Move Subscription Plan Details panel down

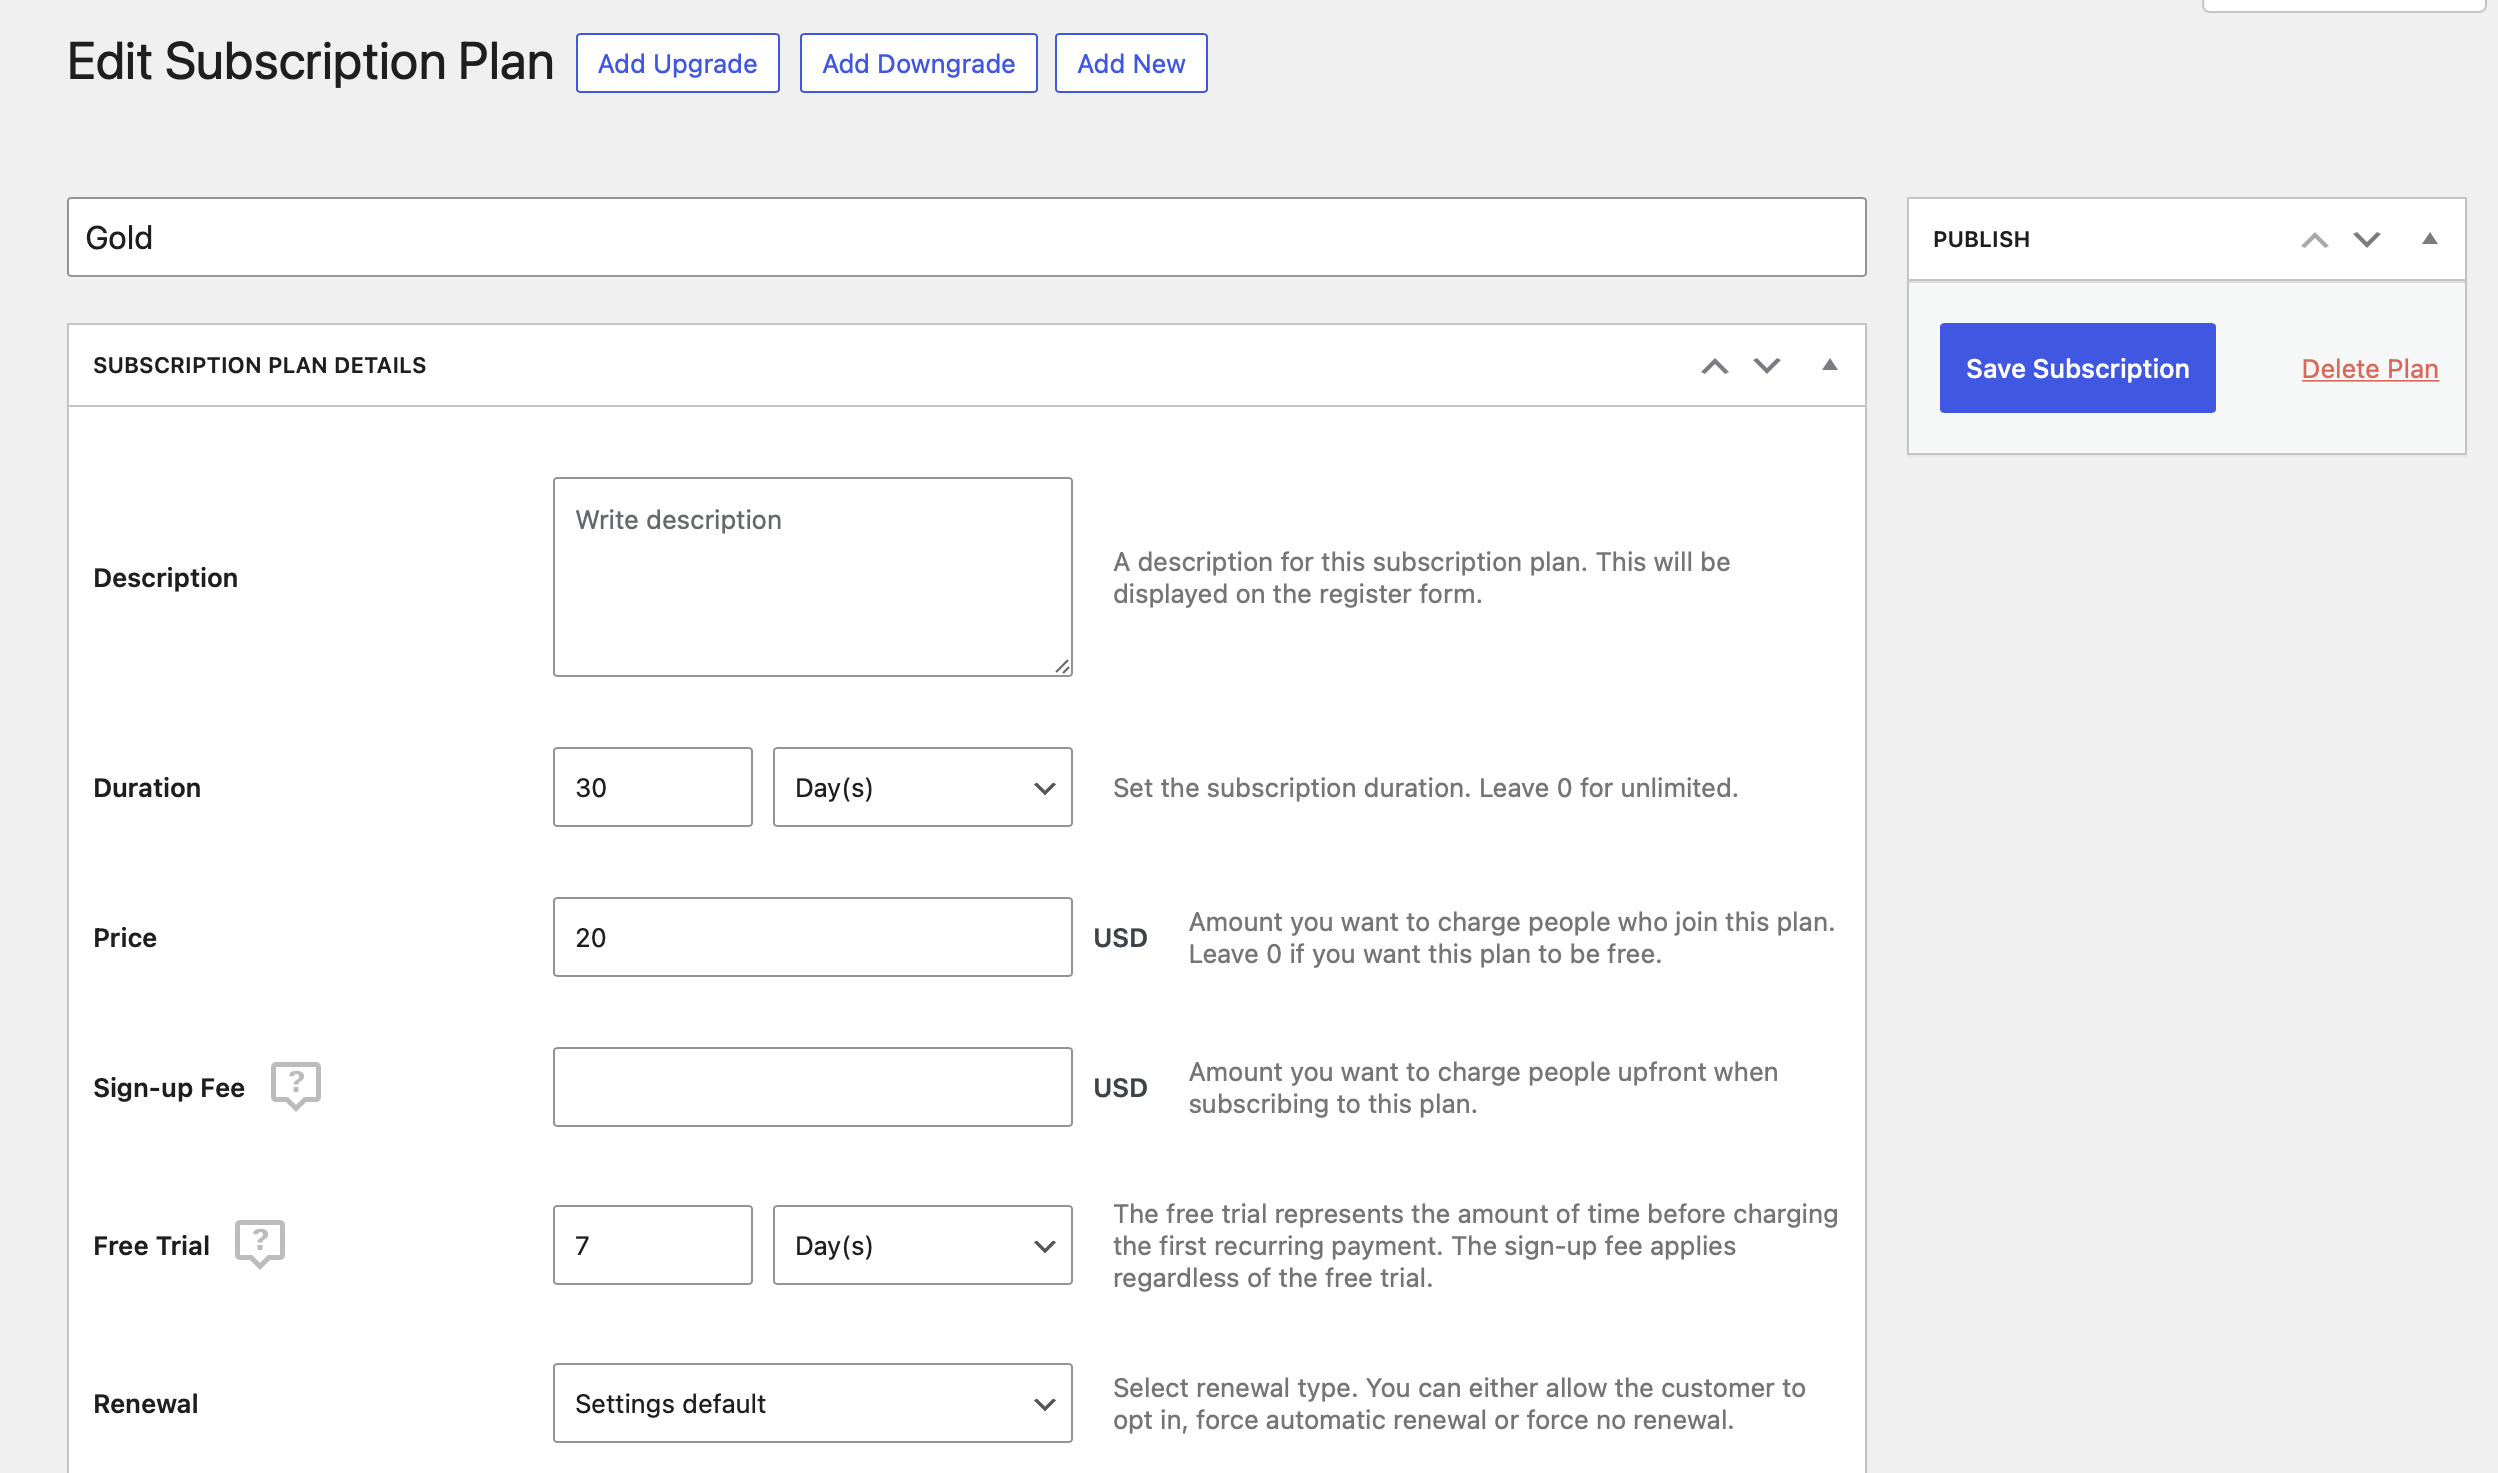click(1767, 366)
